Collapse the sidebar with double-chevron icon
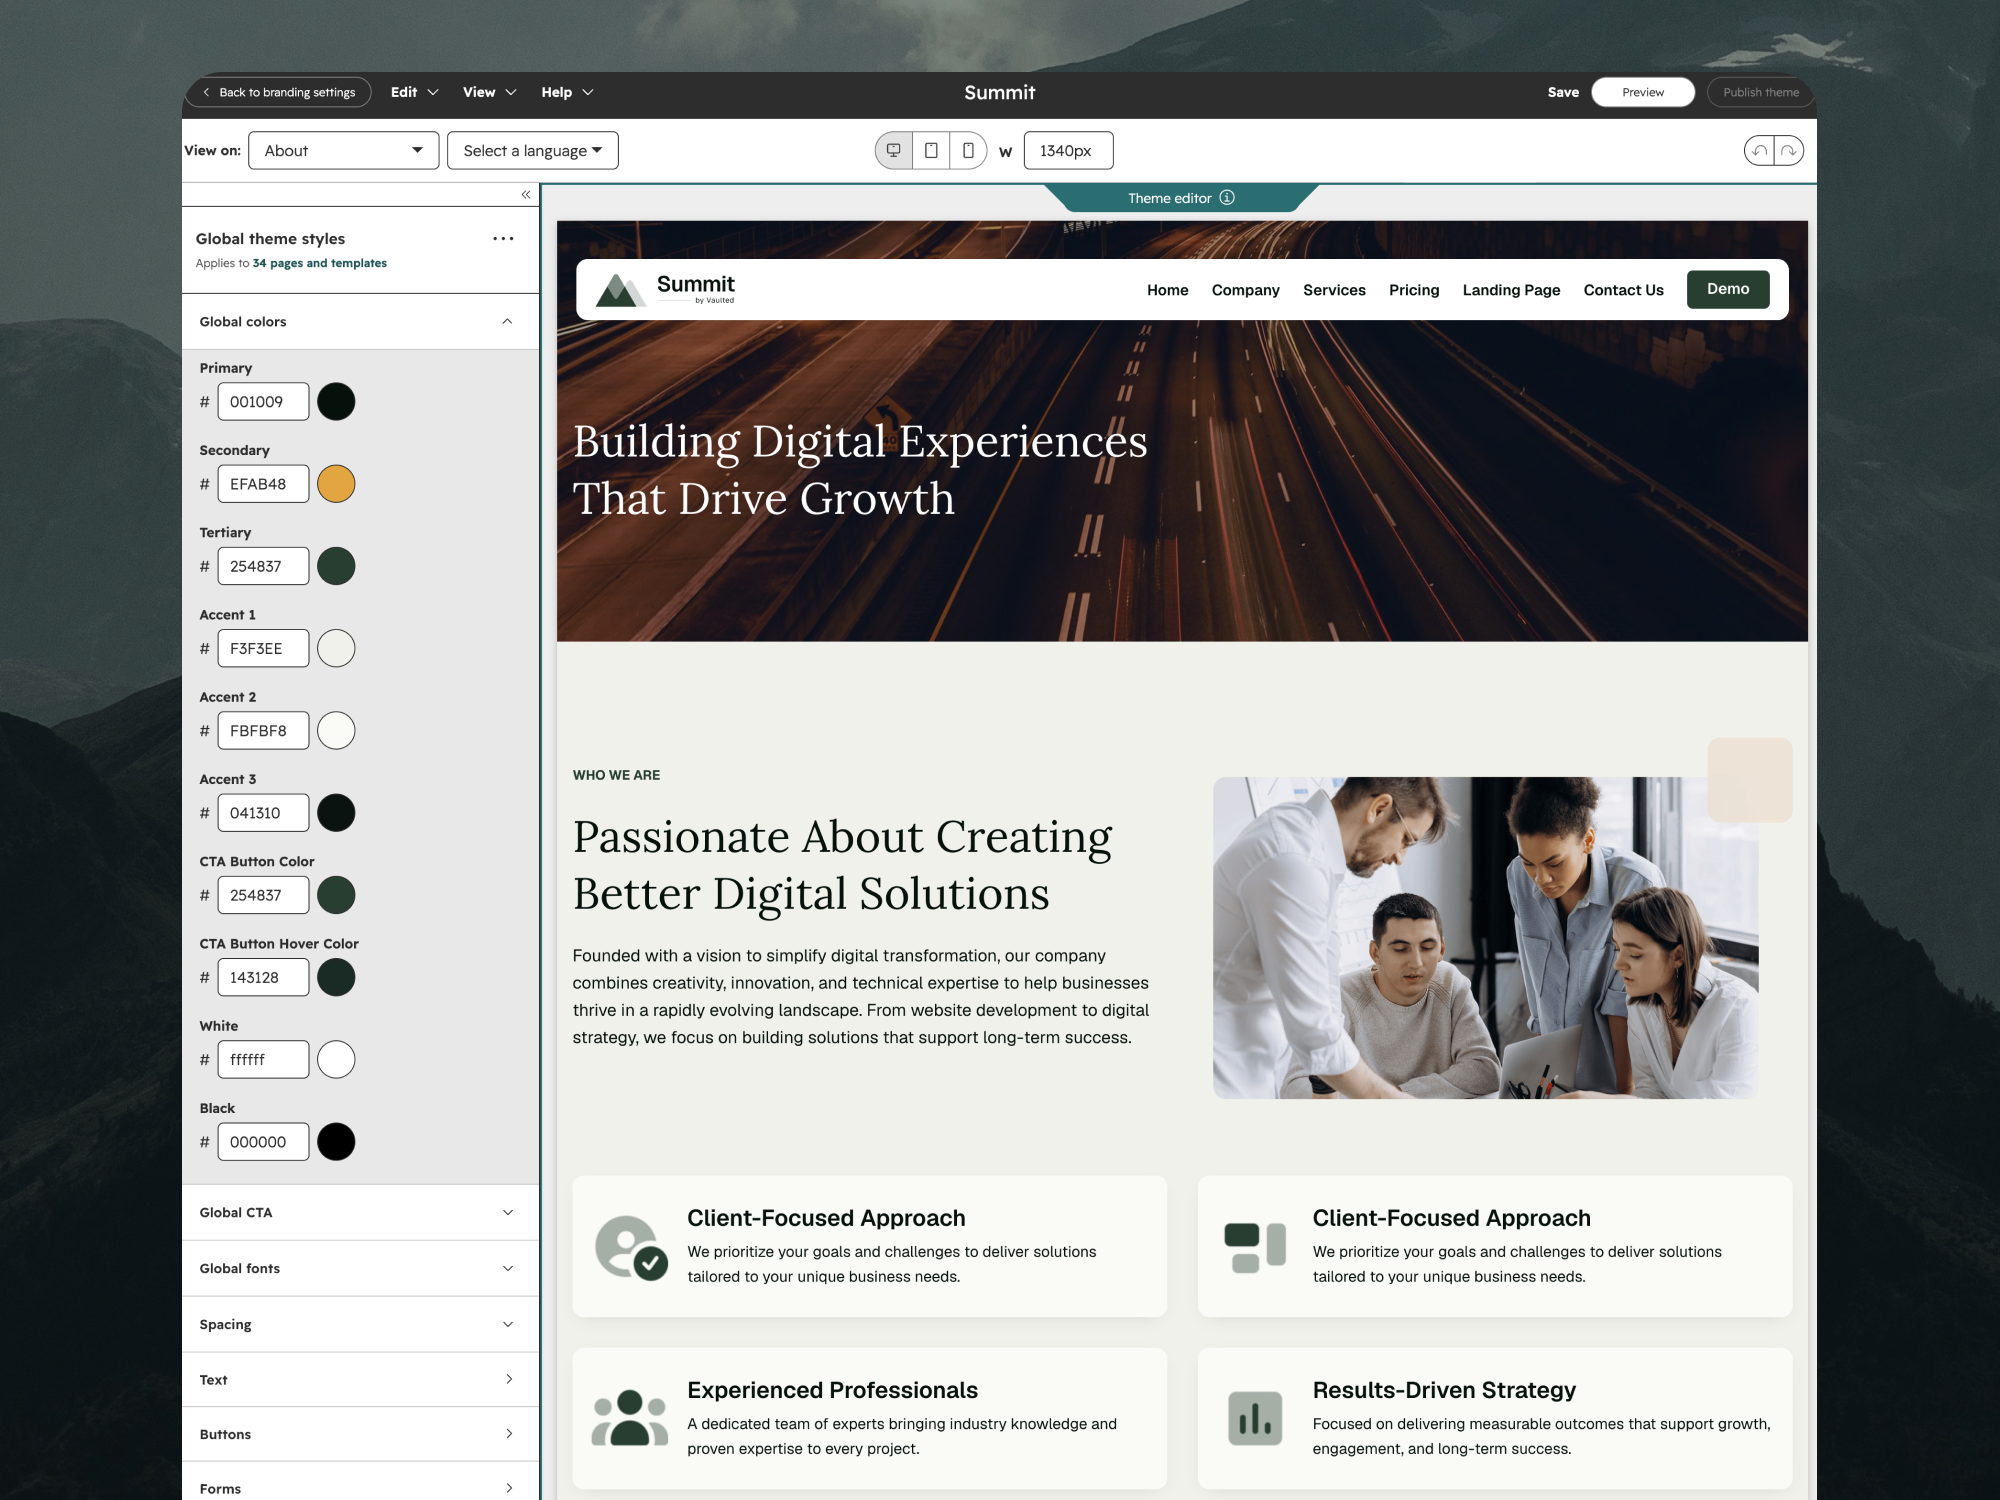The image size is (2000, 1500). [x=526, y=195]
